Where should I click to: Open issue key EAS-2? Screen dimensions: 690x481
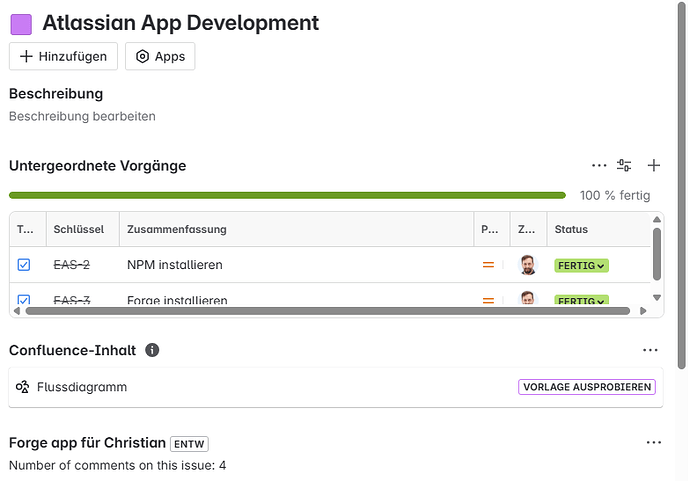(x=72, y=265)
